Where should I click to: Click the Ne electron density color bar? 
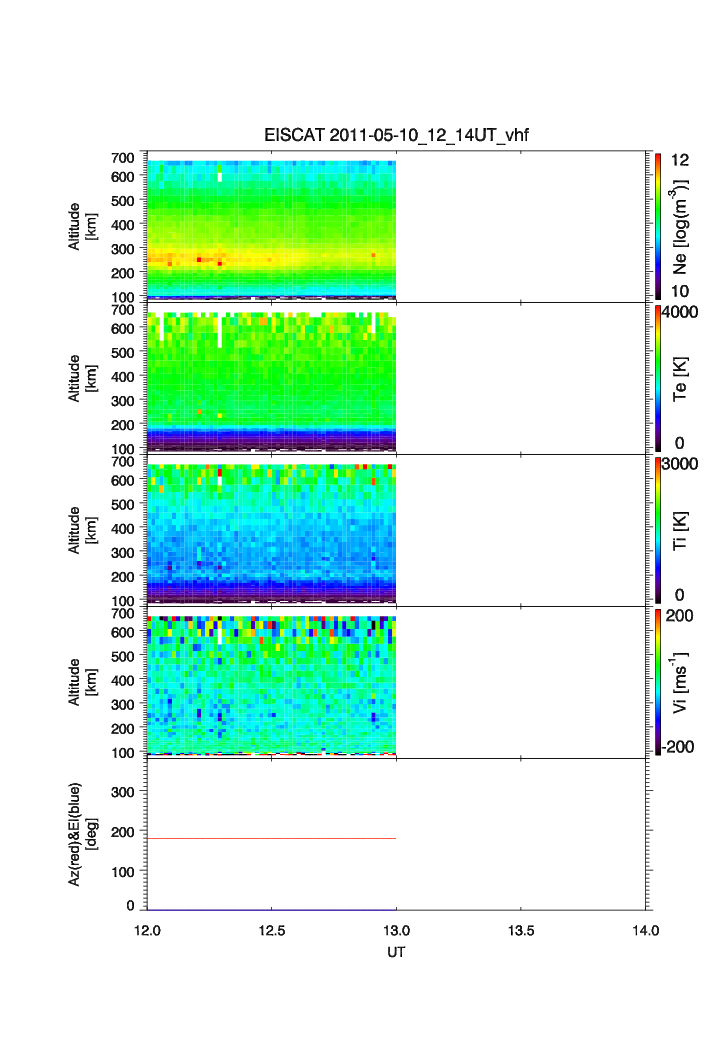[x=658, y=226]
